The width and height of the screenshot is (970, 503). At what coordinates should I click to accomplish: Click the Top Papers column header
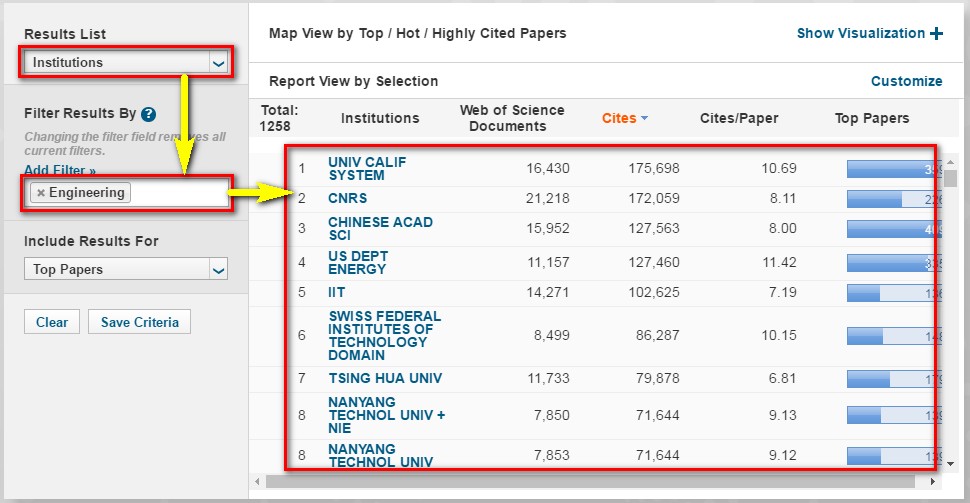tap(872, 118)
